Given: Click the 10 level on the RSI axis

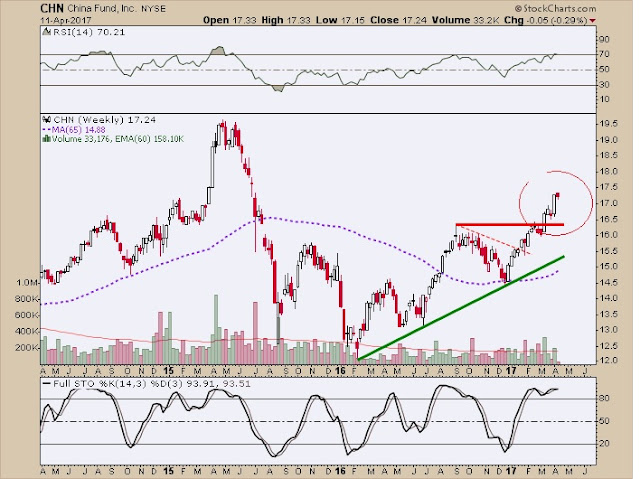Looking at the screenshot, I should pyautogui.click(x=604, y=100).
